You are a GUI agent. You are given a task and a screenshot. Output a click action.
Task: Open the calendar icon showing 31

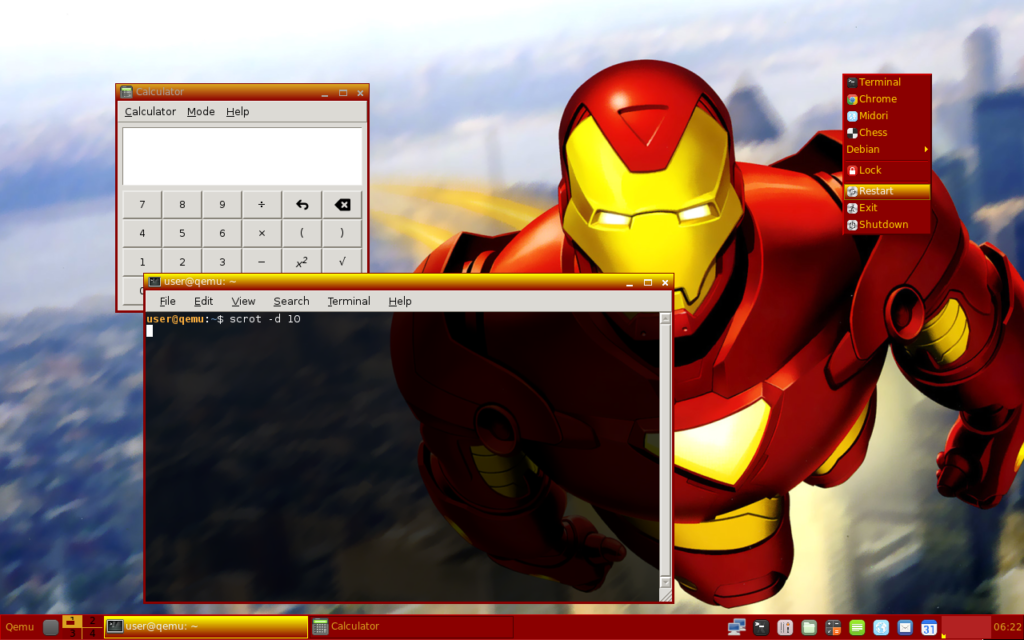coord(929,627)
